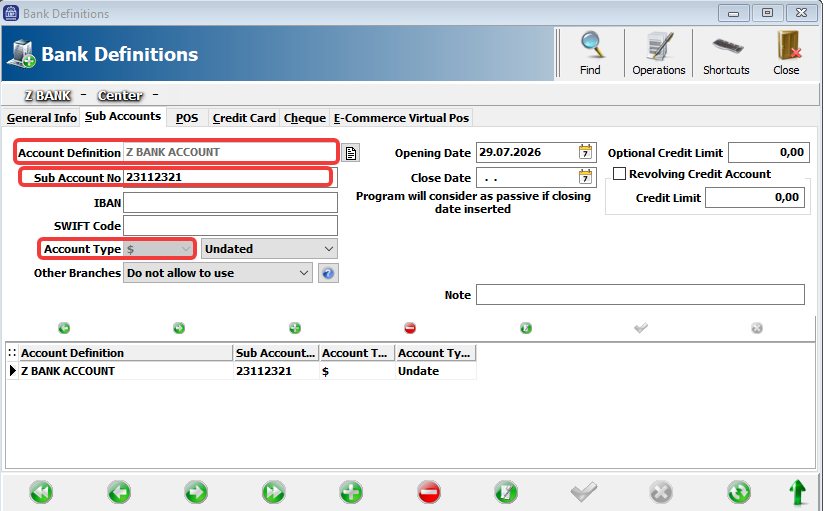Sort by Account Definition column header
Screen dimensions: 824x511
[126, 353]
